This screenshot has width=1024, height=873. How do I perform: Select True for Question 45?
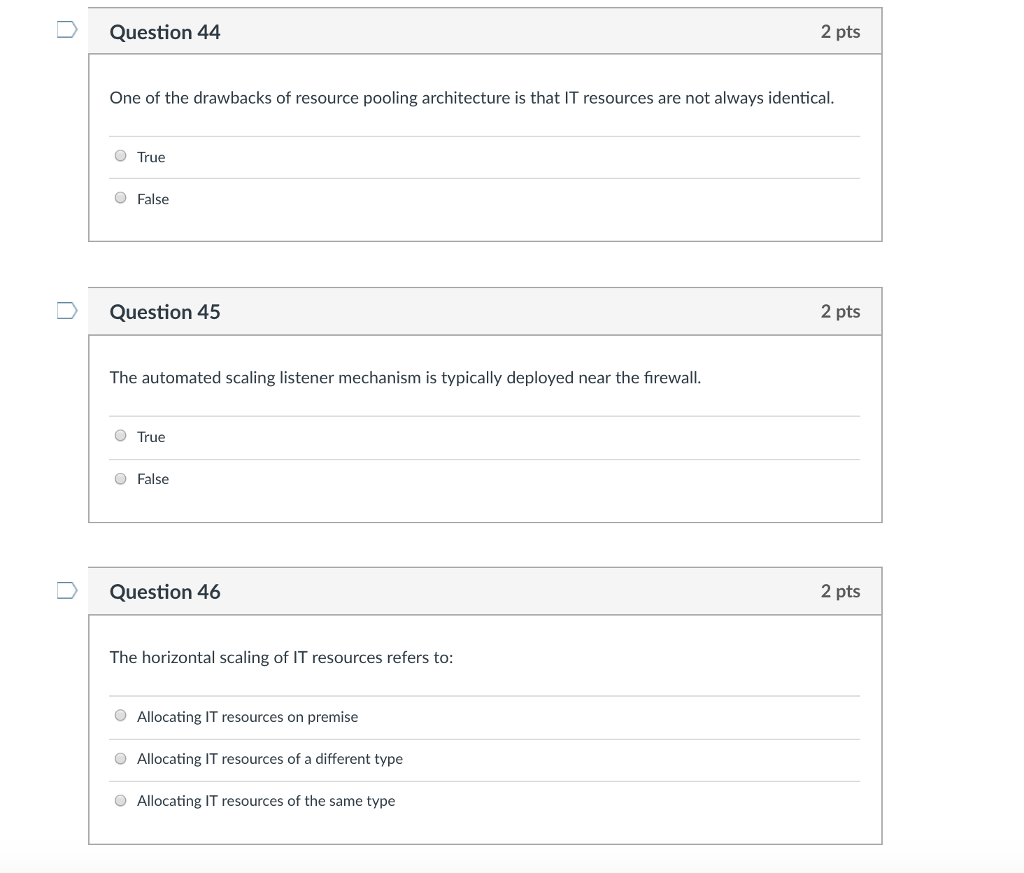[120, 435]
